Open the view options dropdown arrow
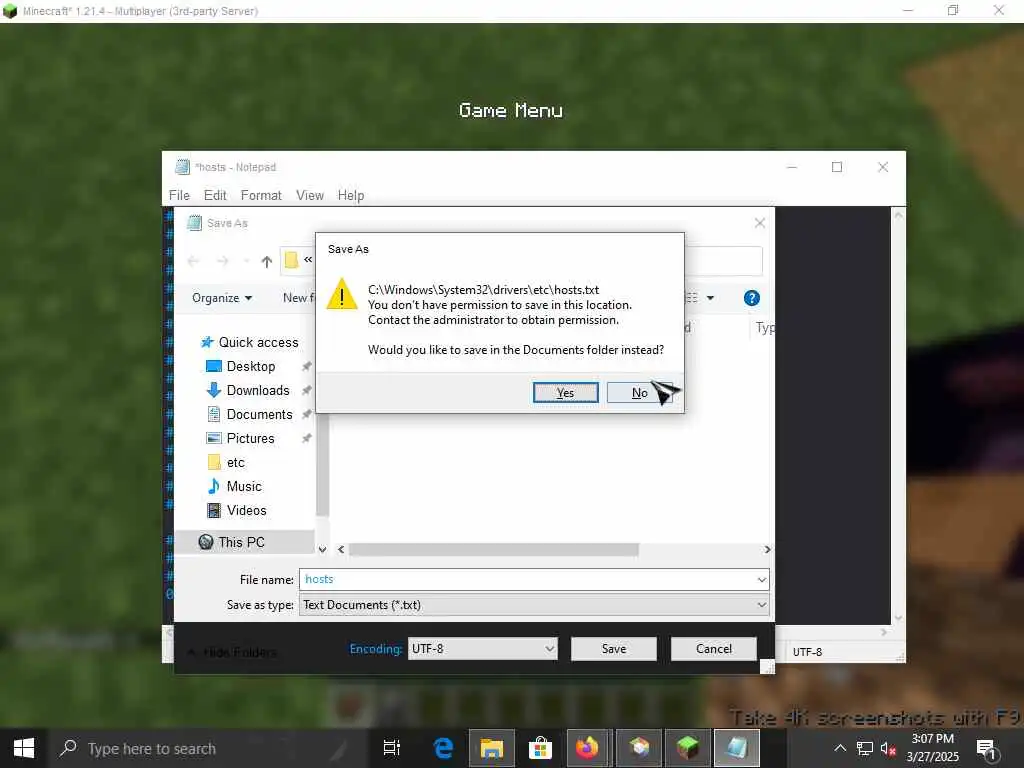Screen dimensions: 1024x768 point(711,298)
